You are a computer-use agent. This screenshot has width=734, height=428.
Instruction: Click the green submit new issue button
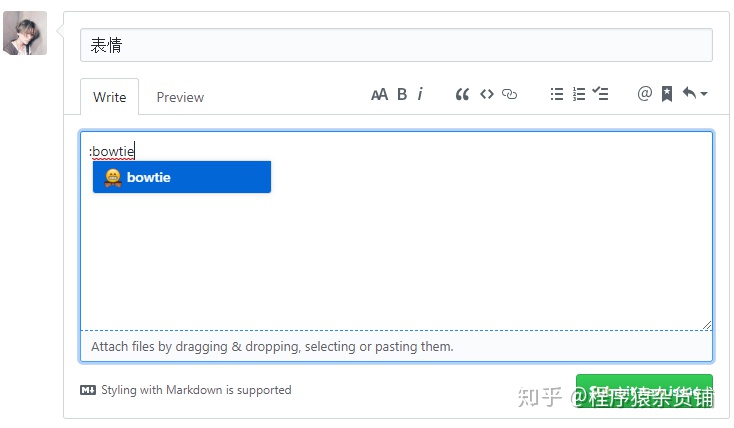coord(644,391)
